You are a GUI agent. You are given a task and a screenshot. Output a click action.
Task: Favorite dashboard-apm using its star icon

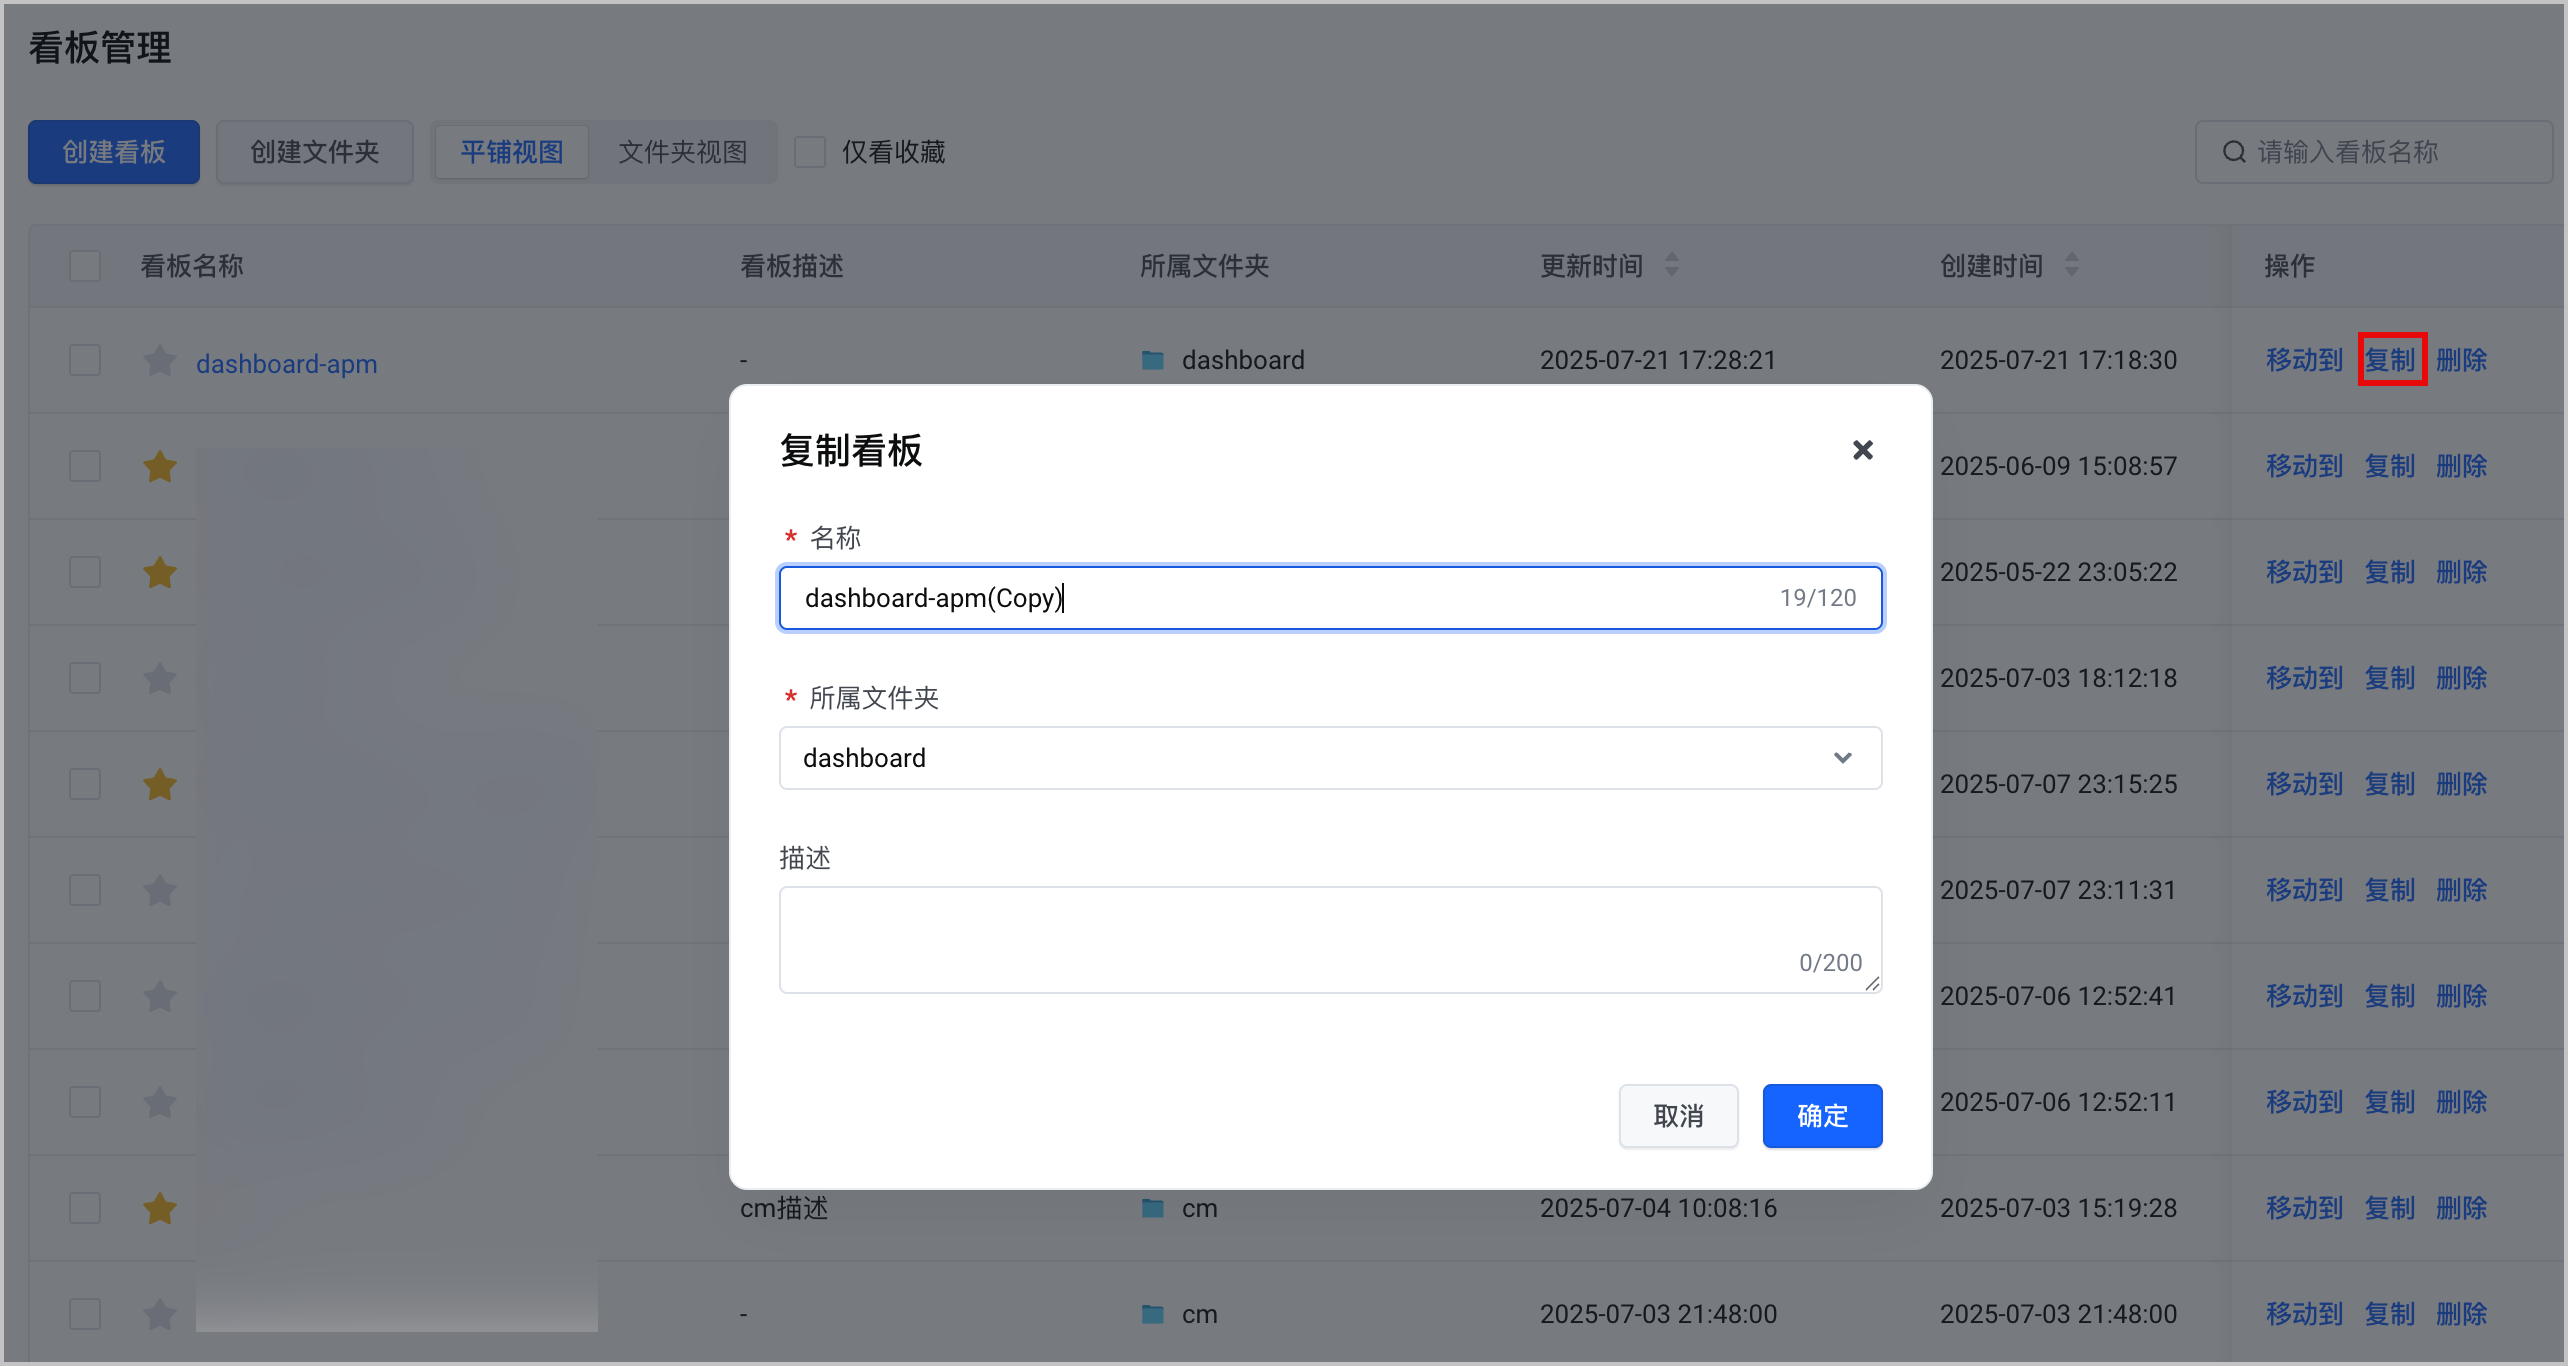pos(160,360)
